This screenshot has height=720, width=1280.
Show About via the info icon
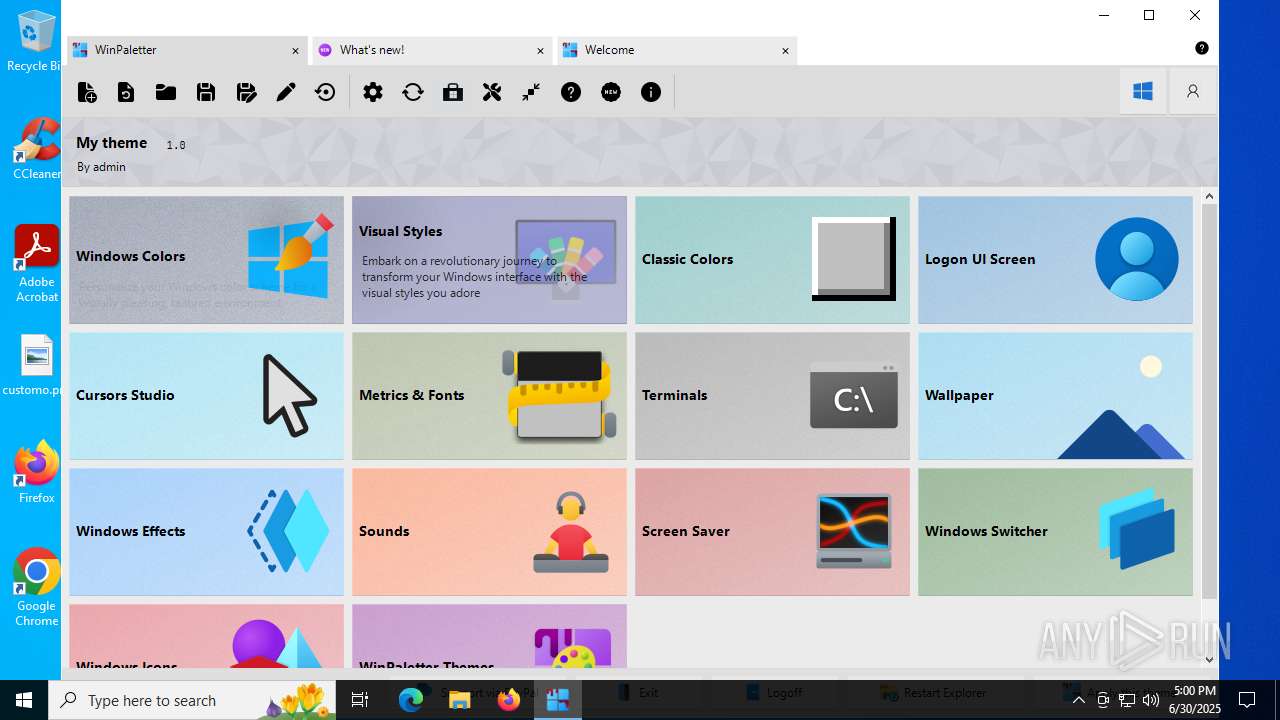coord(651,92)
